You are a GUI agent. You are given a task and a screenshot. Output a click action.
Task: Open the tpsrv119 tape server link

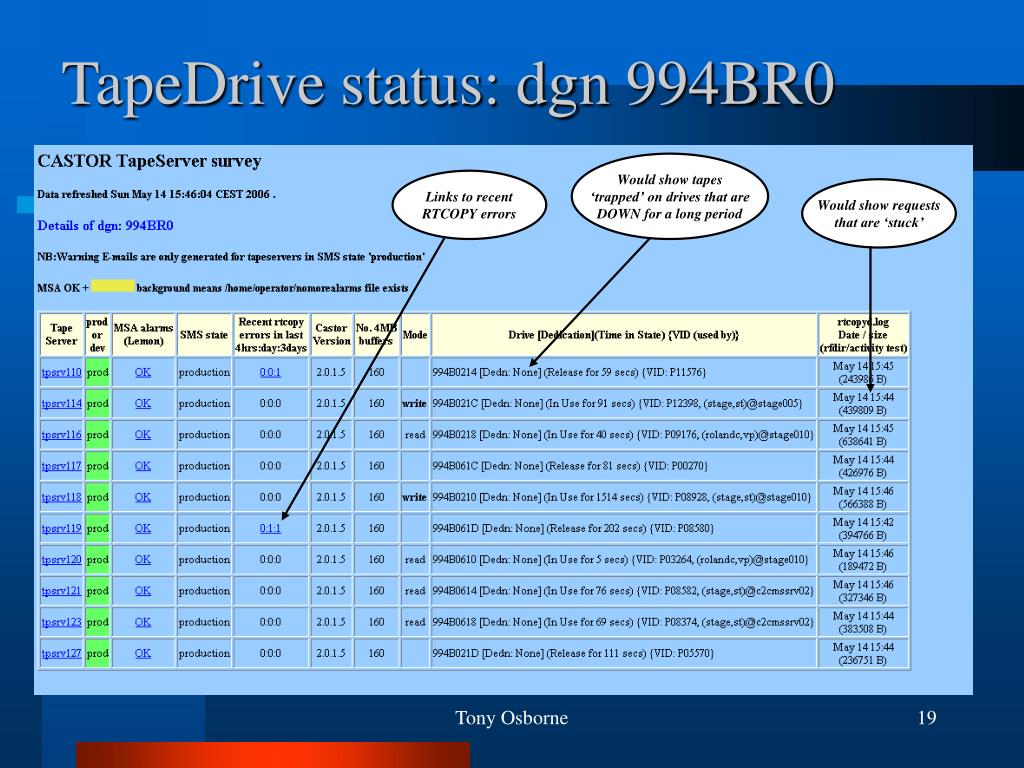click(x=61, y=528)
